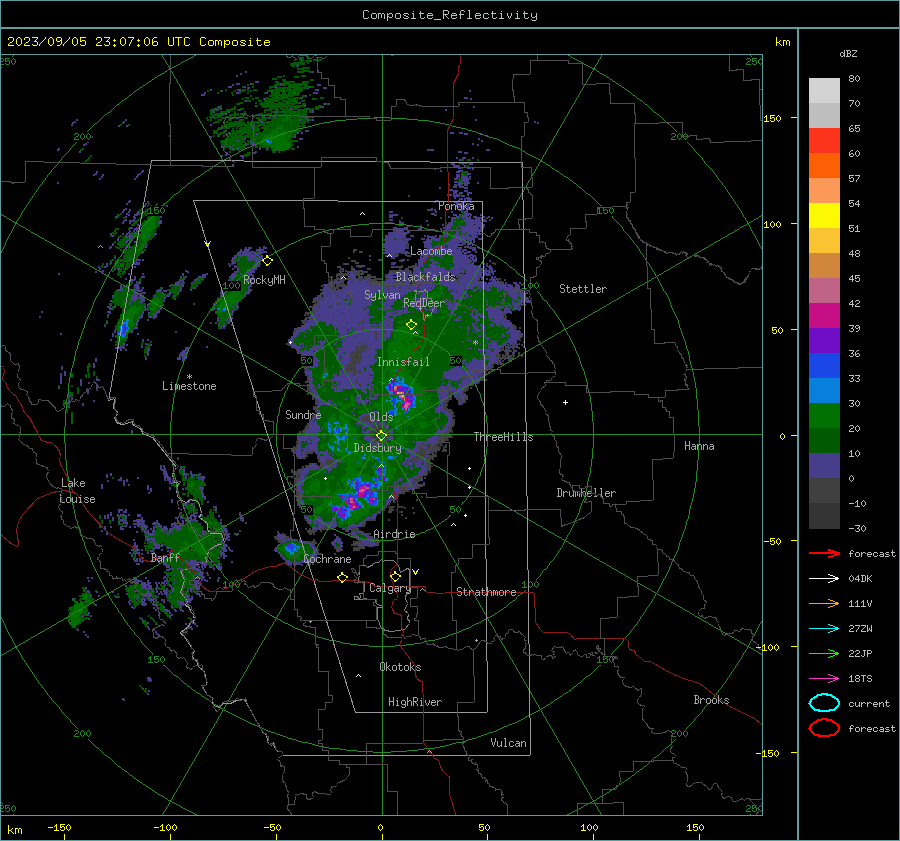Screen dimensions: 900x841
Task: Click the Drumheller city label
Action: pyautogui.click(x=586, y=493)
